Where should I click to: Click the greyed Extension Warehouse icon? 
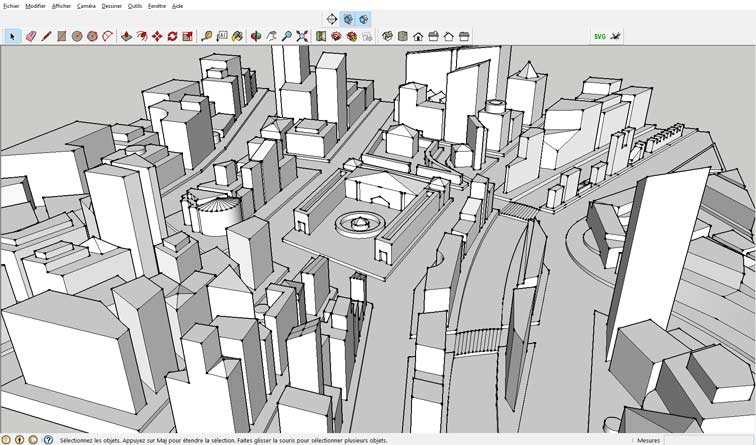pyautogui.click(x=367, y=36)
